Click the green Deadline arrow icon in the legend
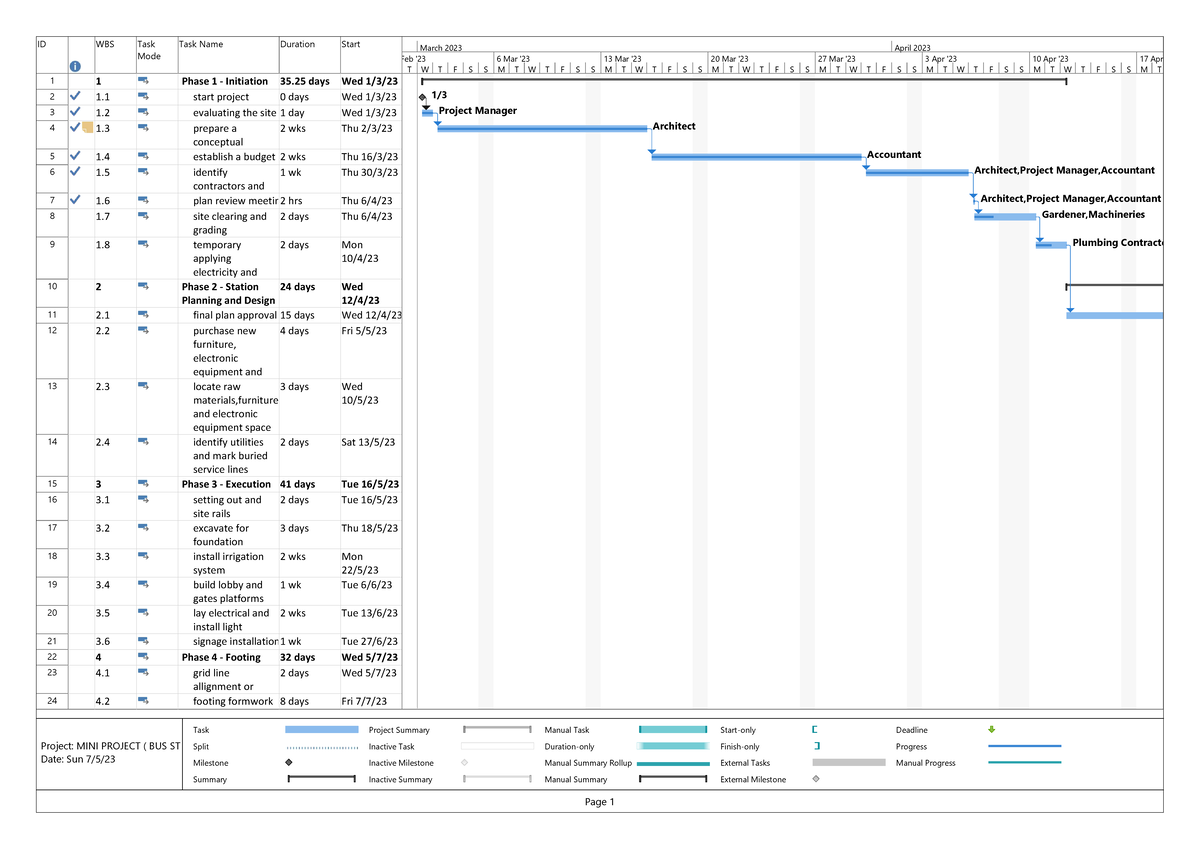 coord(990,730)
